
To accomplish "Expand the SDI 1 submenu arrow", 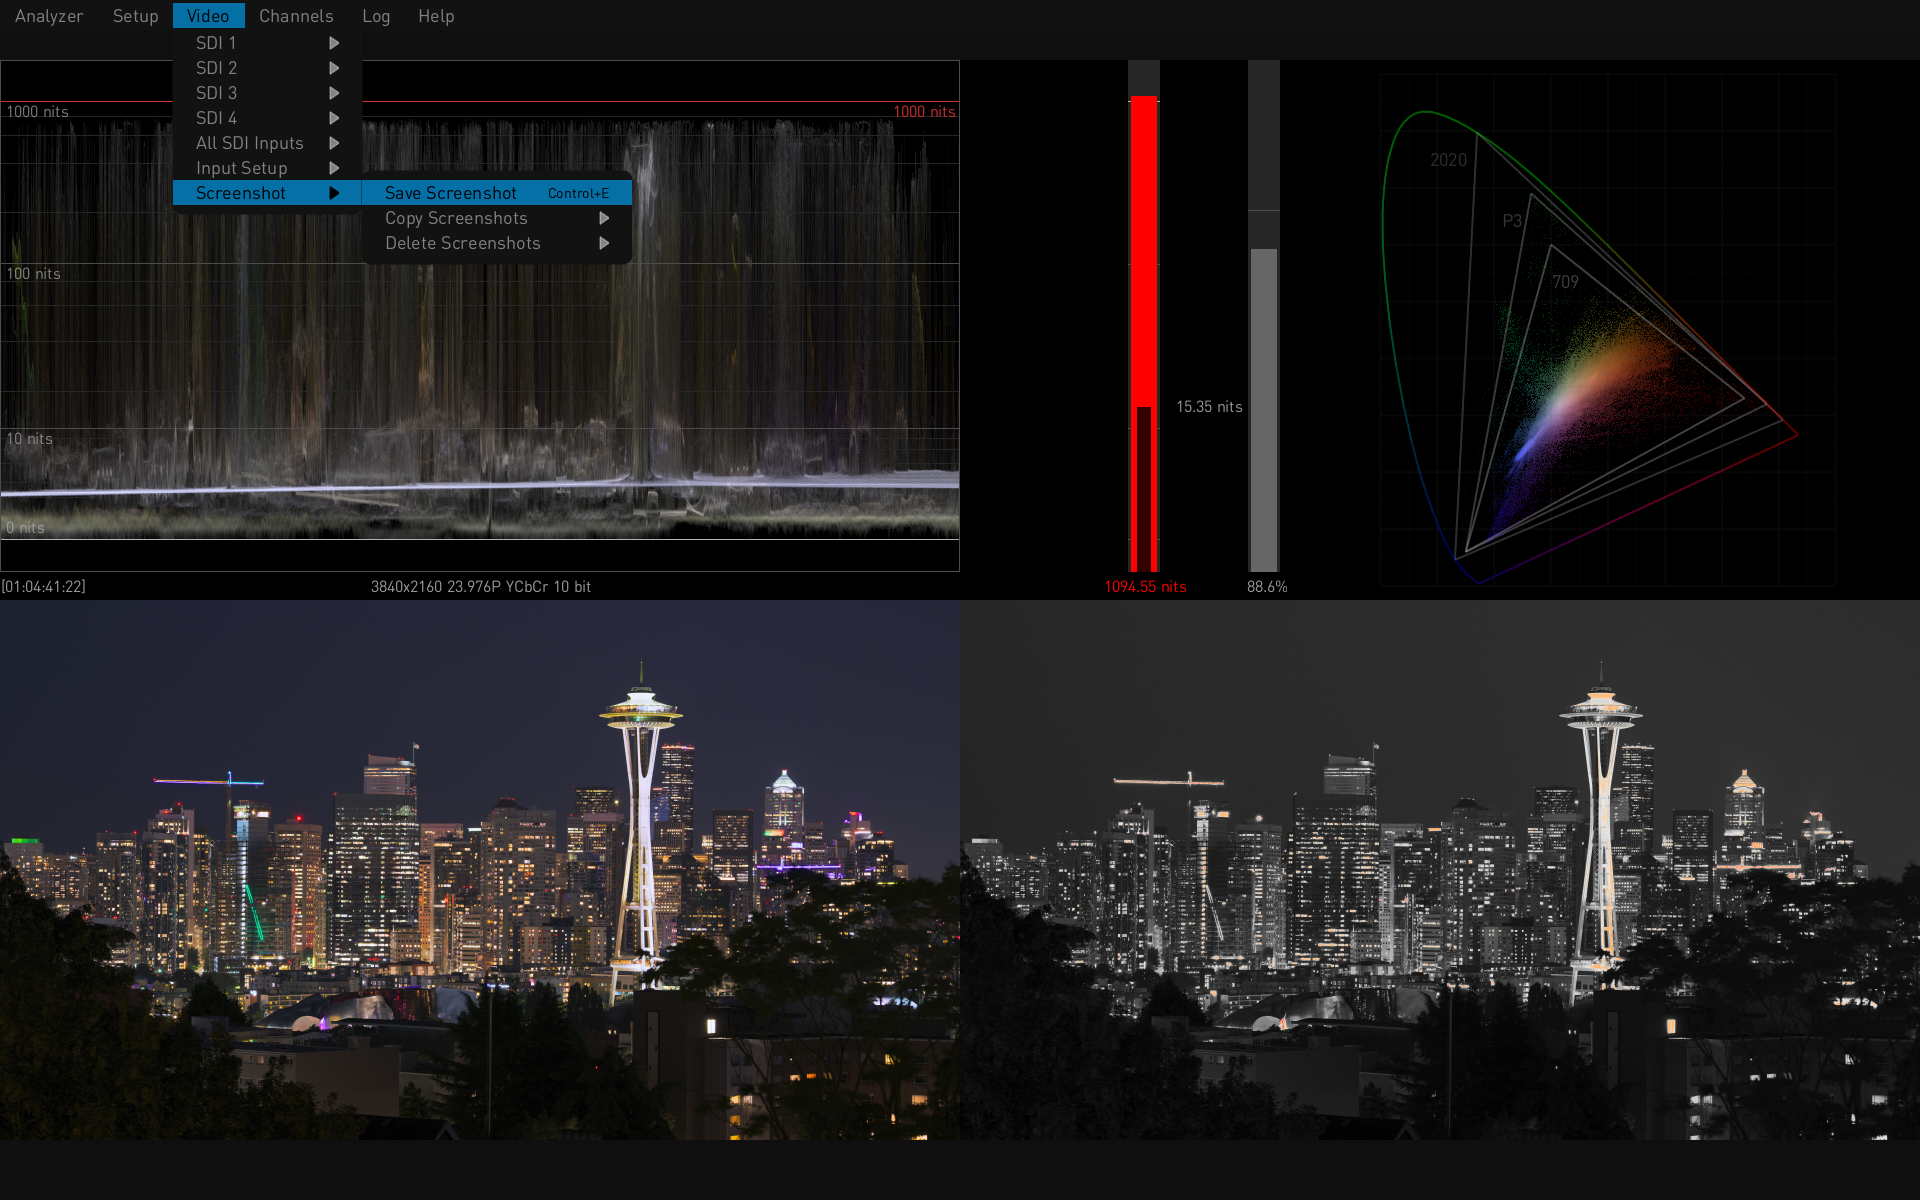I will (334, 43).
